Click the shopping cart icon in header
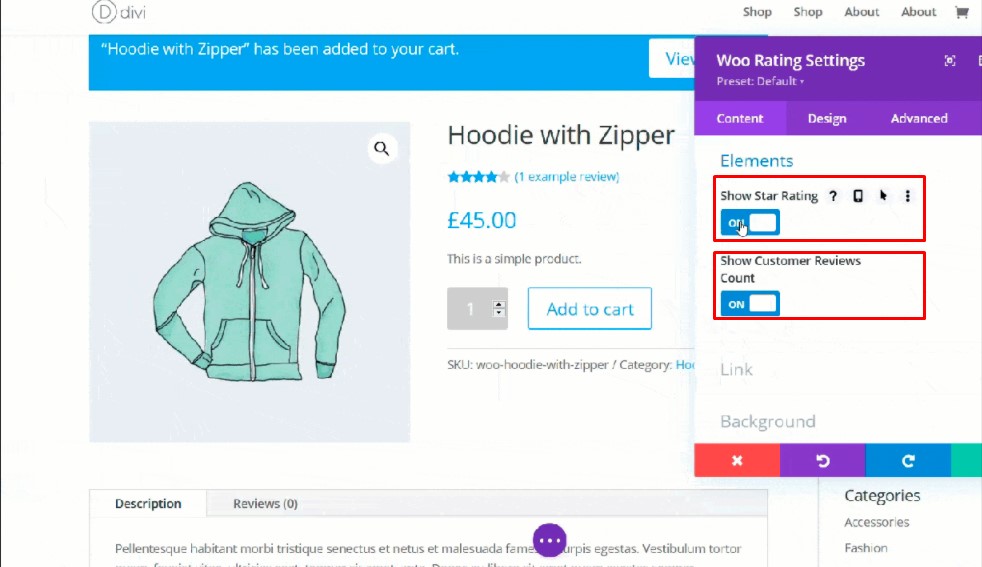This screenshot has height=567, width=982. click(961, 12)
